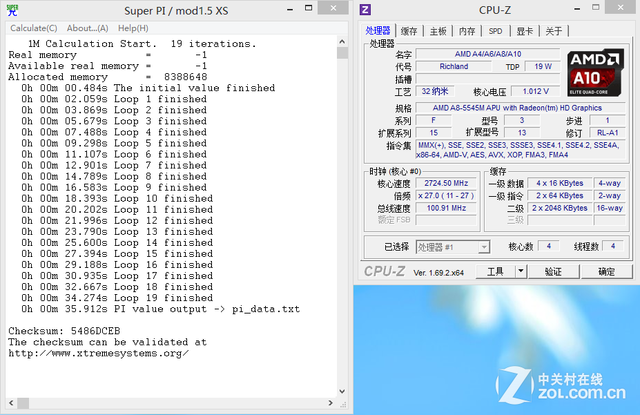The width and height of the screenshot is (640, 415).
Task: Click the AMD A4/A6/A8/A10 name field
Action: pos(488,54)
